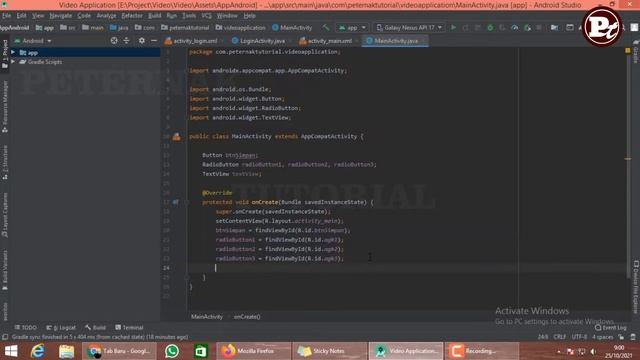The width and height of the screenshot is (640, 360).
Task: Click the videoapplication breadcrumb in navigation bar
Action: coord(240,27)
